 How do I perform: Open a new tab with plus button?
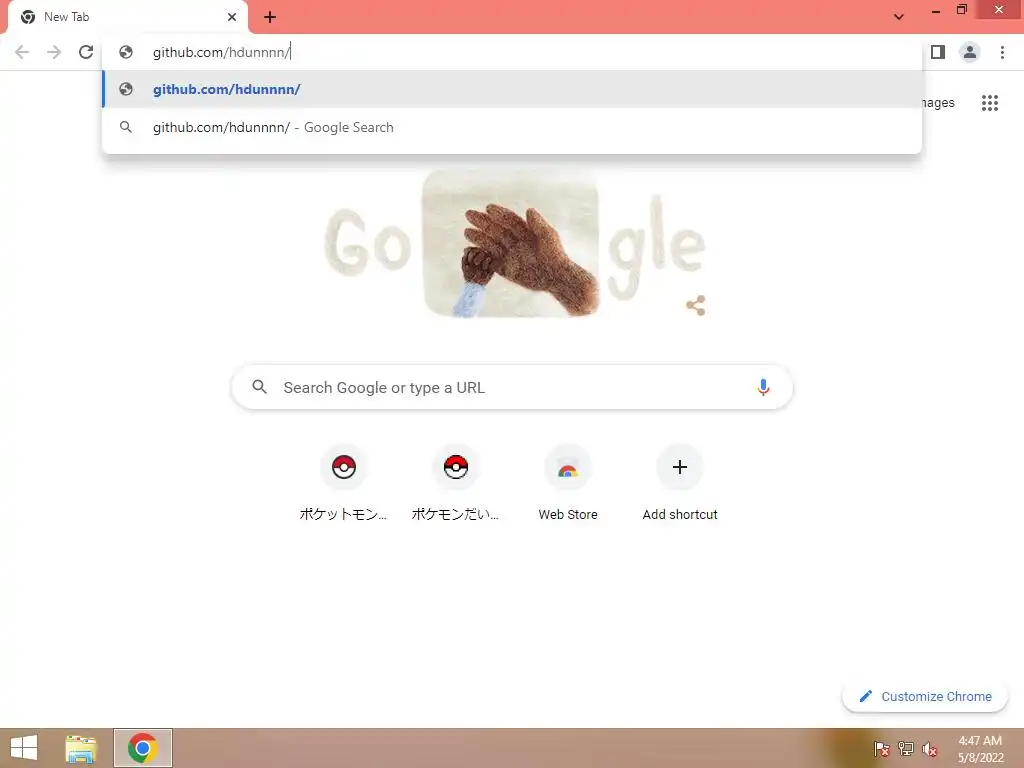[x=270, y=17]
